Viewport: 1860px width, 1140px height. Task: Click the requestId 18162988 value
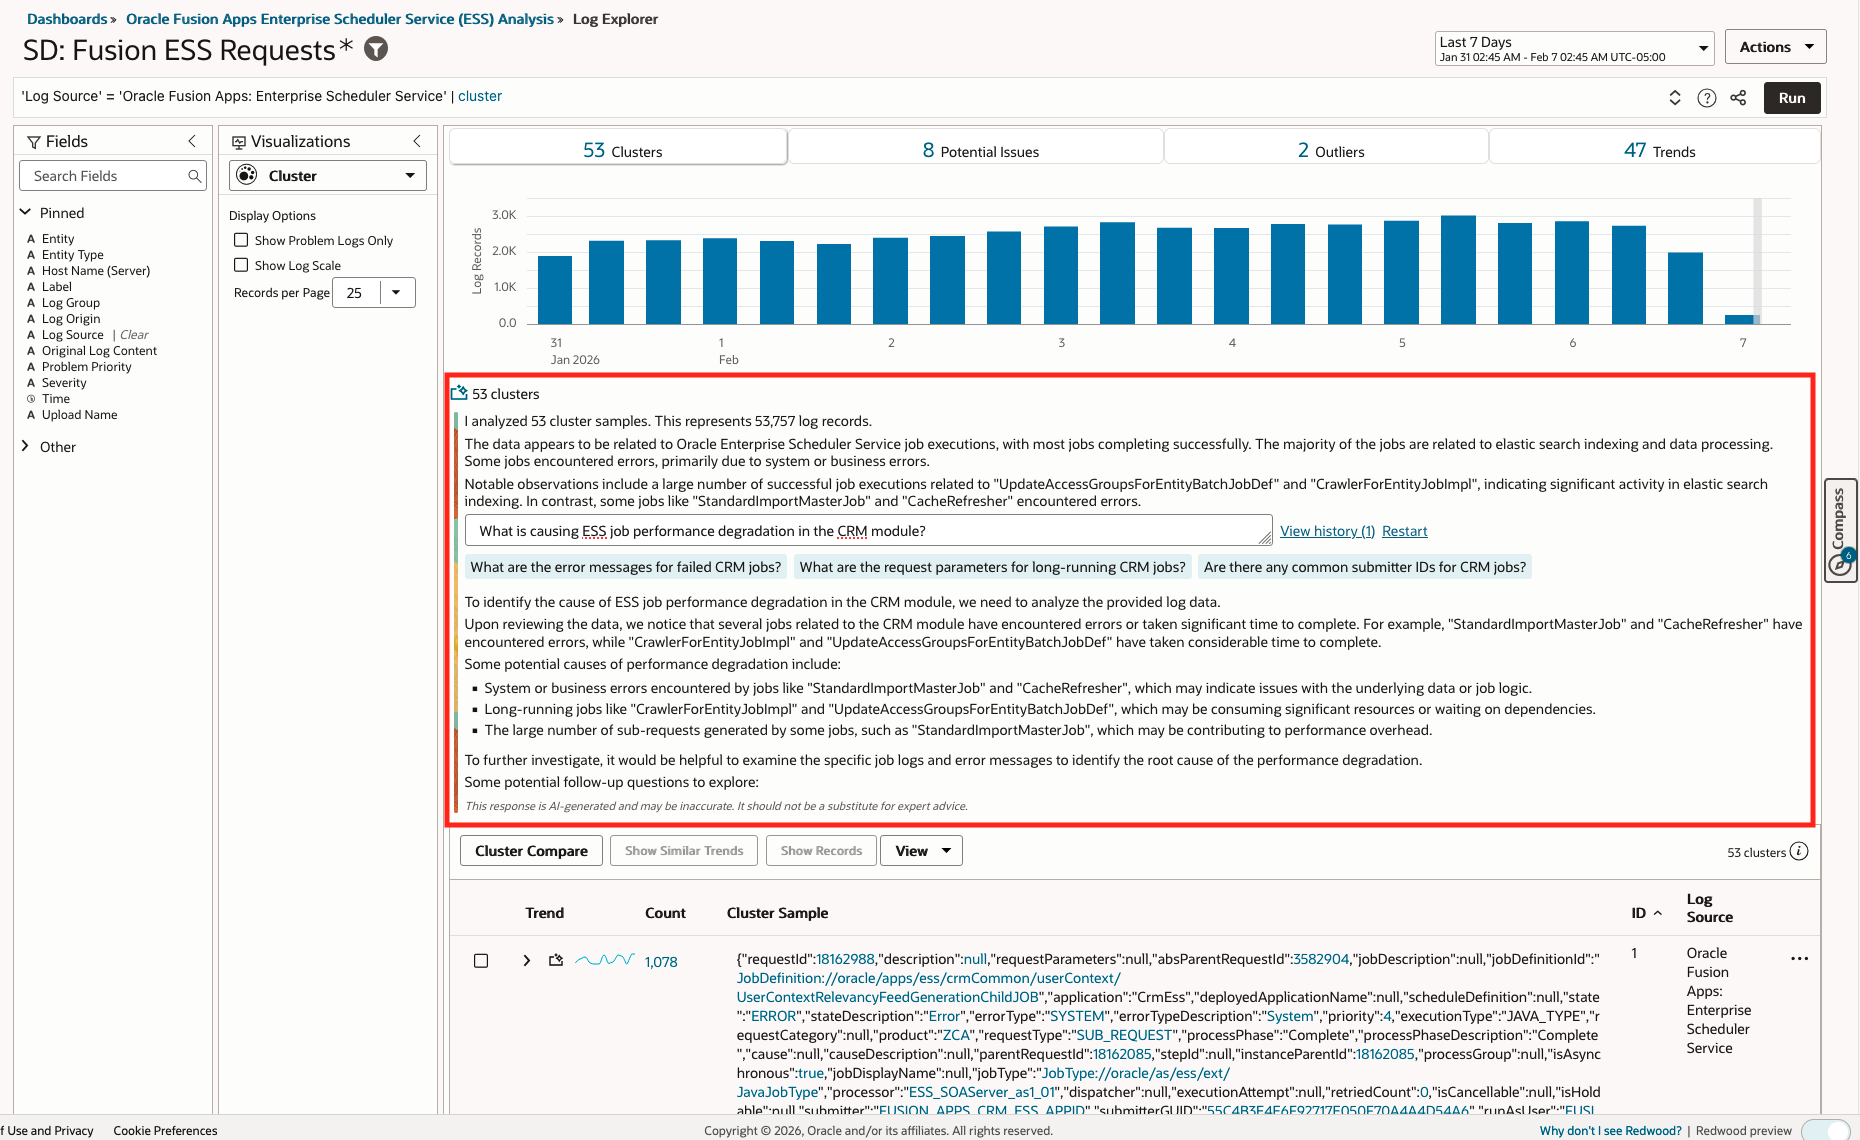point(844,958)
